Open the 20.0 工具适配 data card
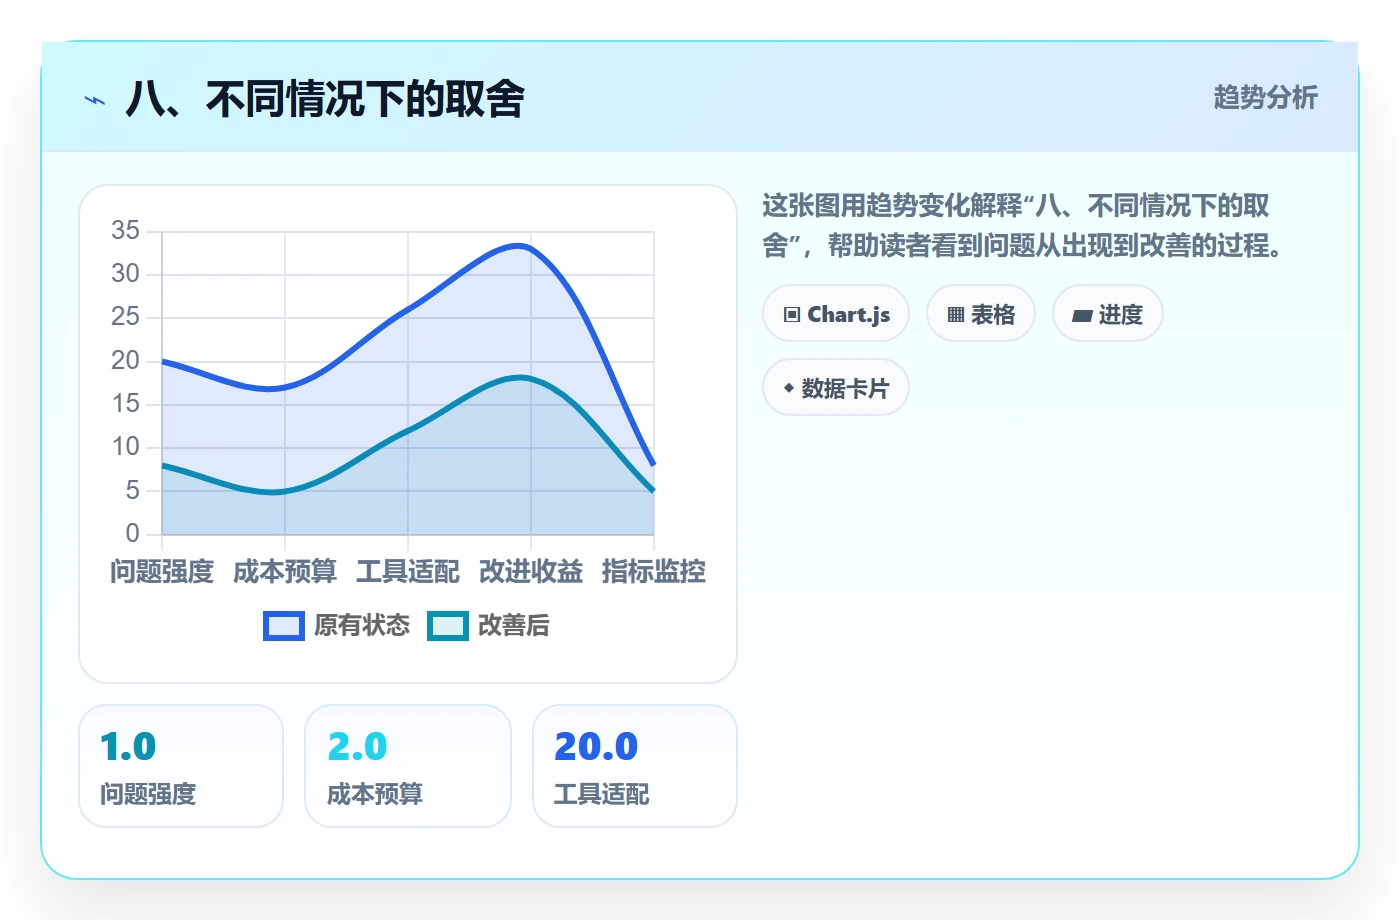The image size is (1400, 920). (635, 766)
